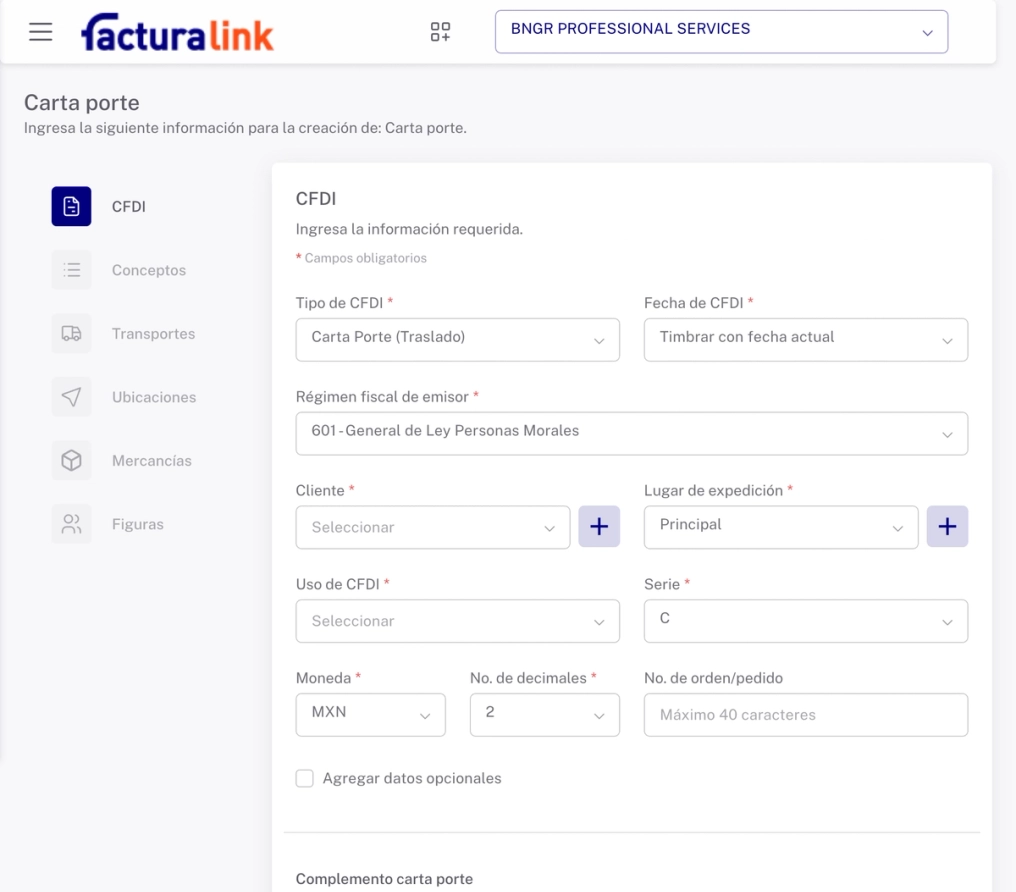Viewport: 1016px width, 892px height.
Task: Click the Figuras people icon
Action: click(71, 524)
